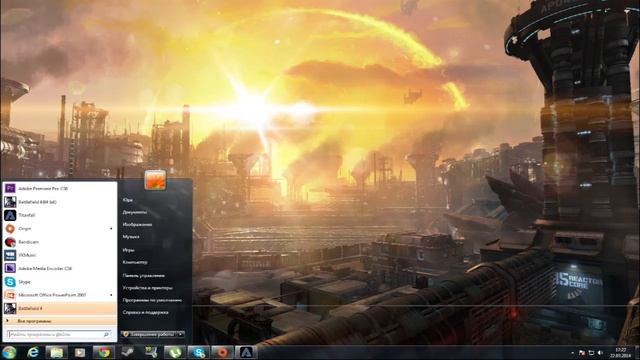Viewport: 640px width, 360px height.
Task: Click the volume speaker tray icon
Action: [600, 353]
